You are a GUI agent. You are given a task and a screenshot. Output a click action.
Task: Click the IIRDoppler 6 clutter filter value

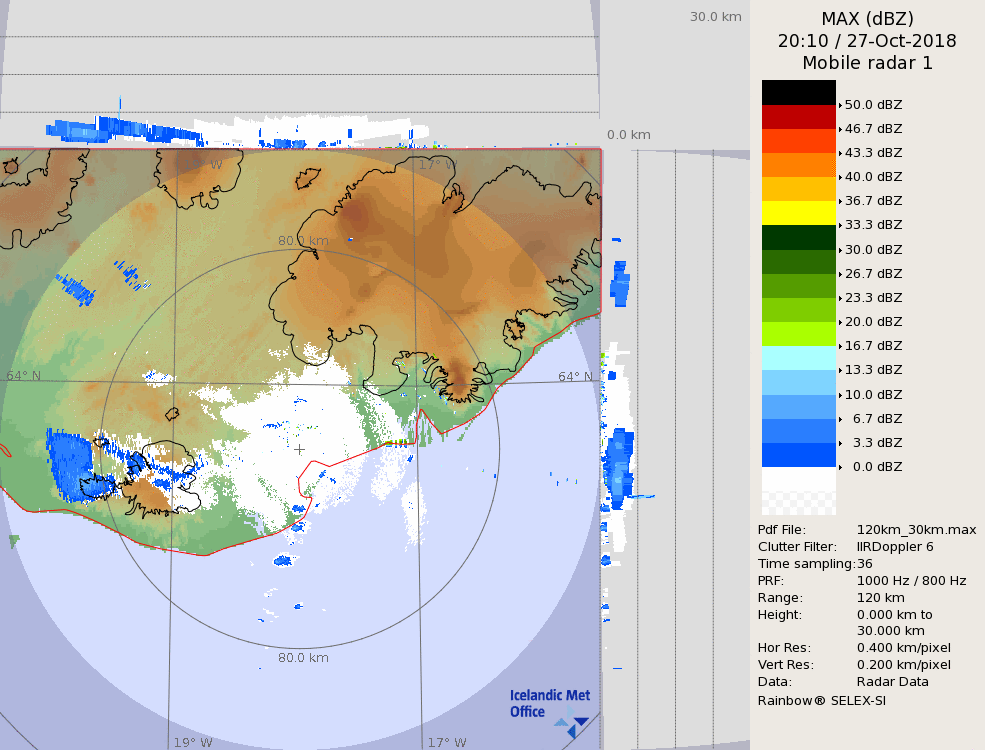pyautogui.click(x=895, y=547)
